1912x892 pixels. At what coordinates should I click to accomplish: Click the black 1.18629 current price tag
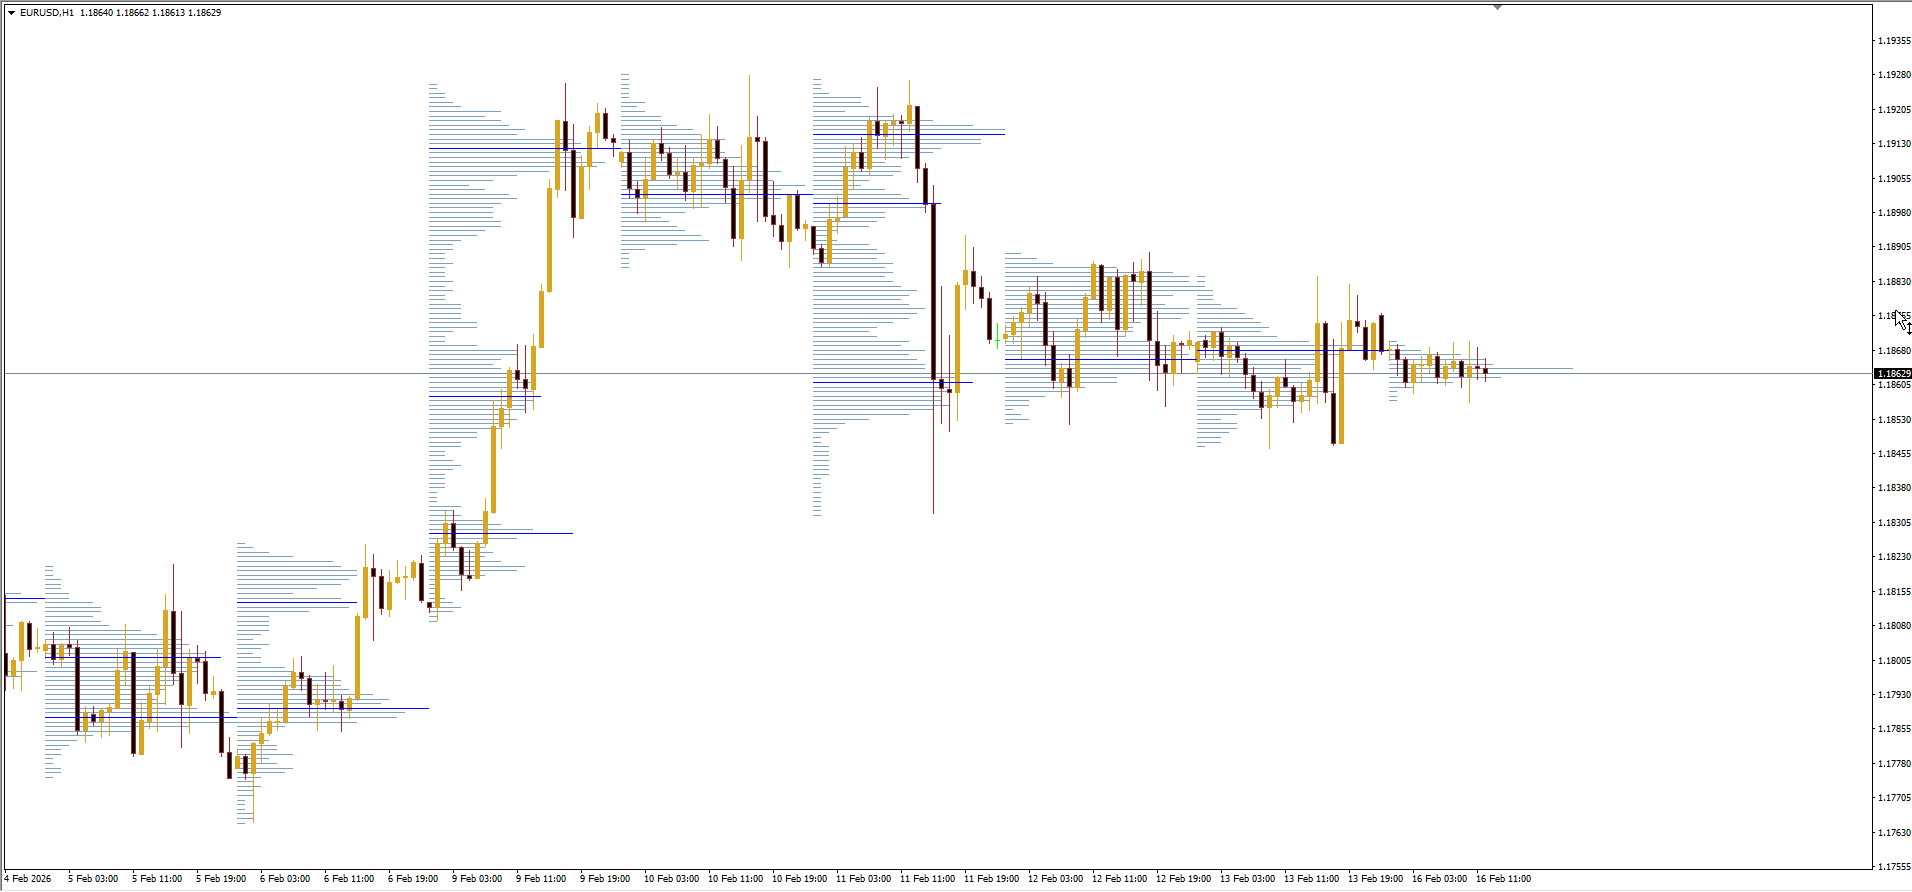pyautogui.click(x=1893, y=374)
